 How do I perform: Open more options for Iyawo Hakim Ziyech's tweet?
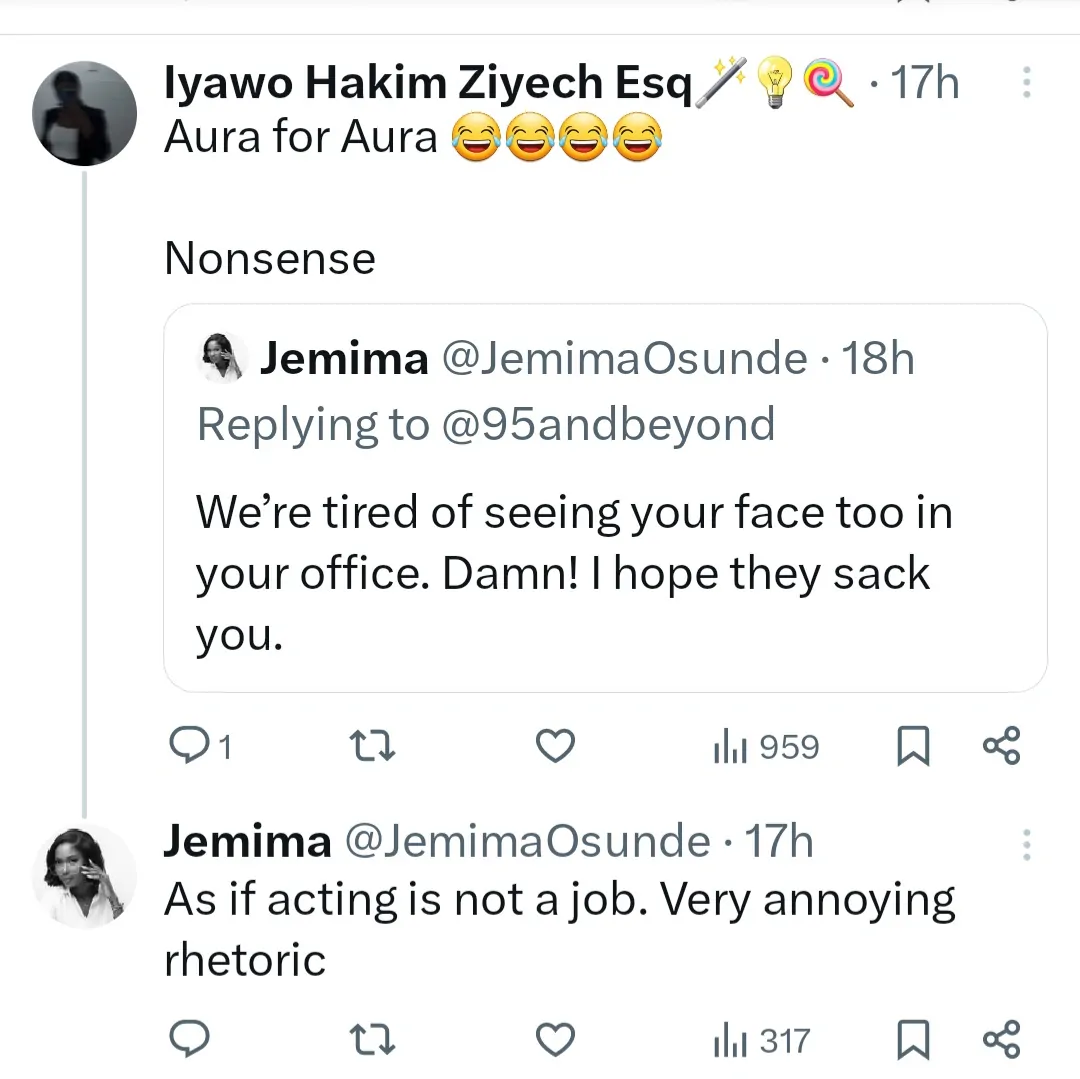1026,83
